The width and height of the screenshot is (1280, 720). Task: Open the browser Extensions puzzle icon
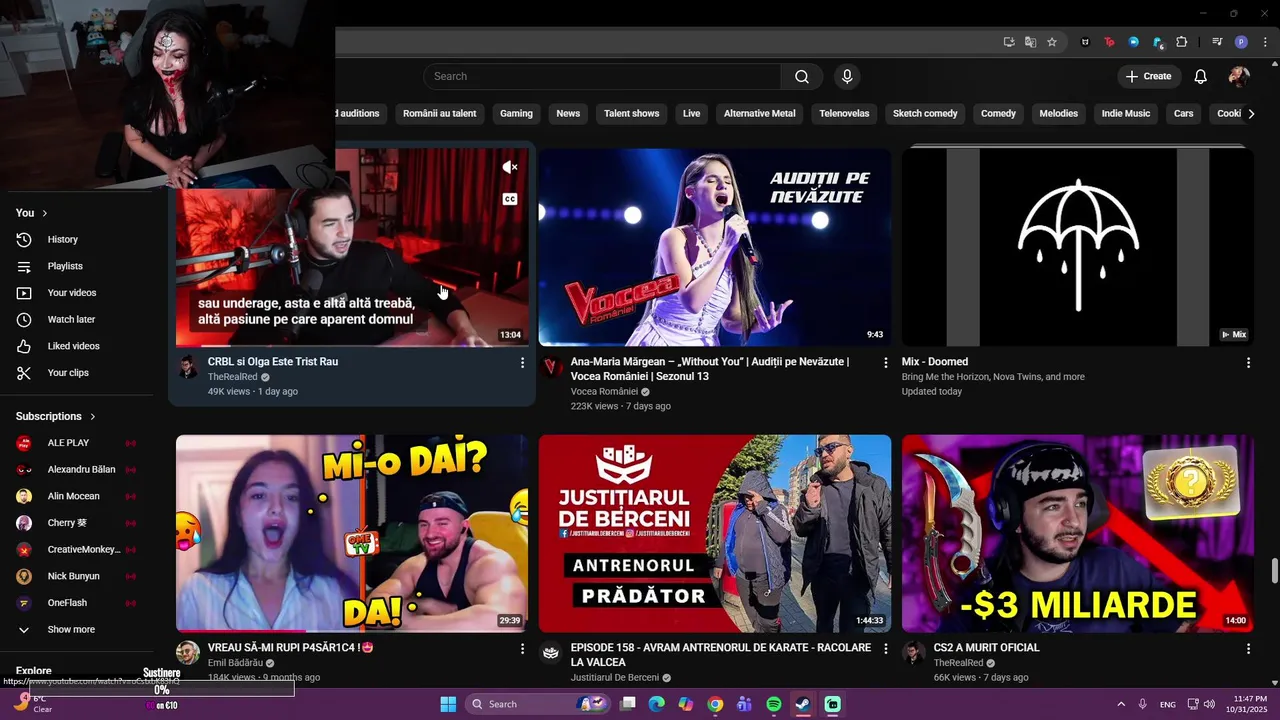tap(1182, 42)
